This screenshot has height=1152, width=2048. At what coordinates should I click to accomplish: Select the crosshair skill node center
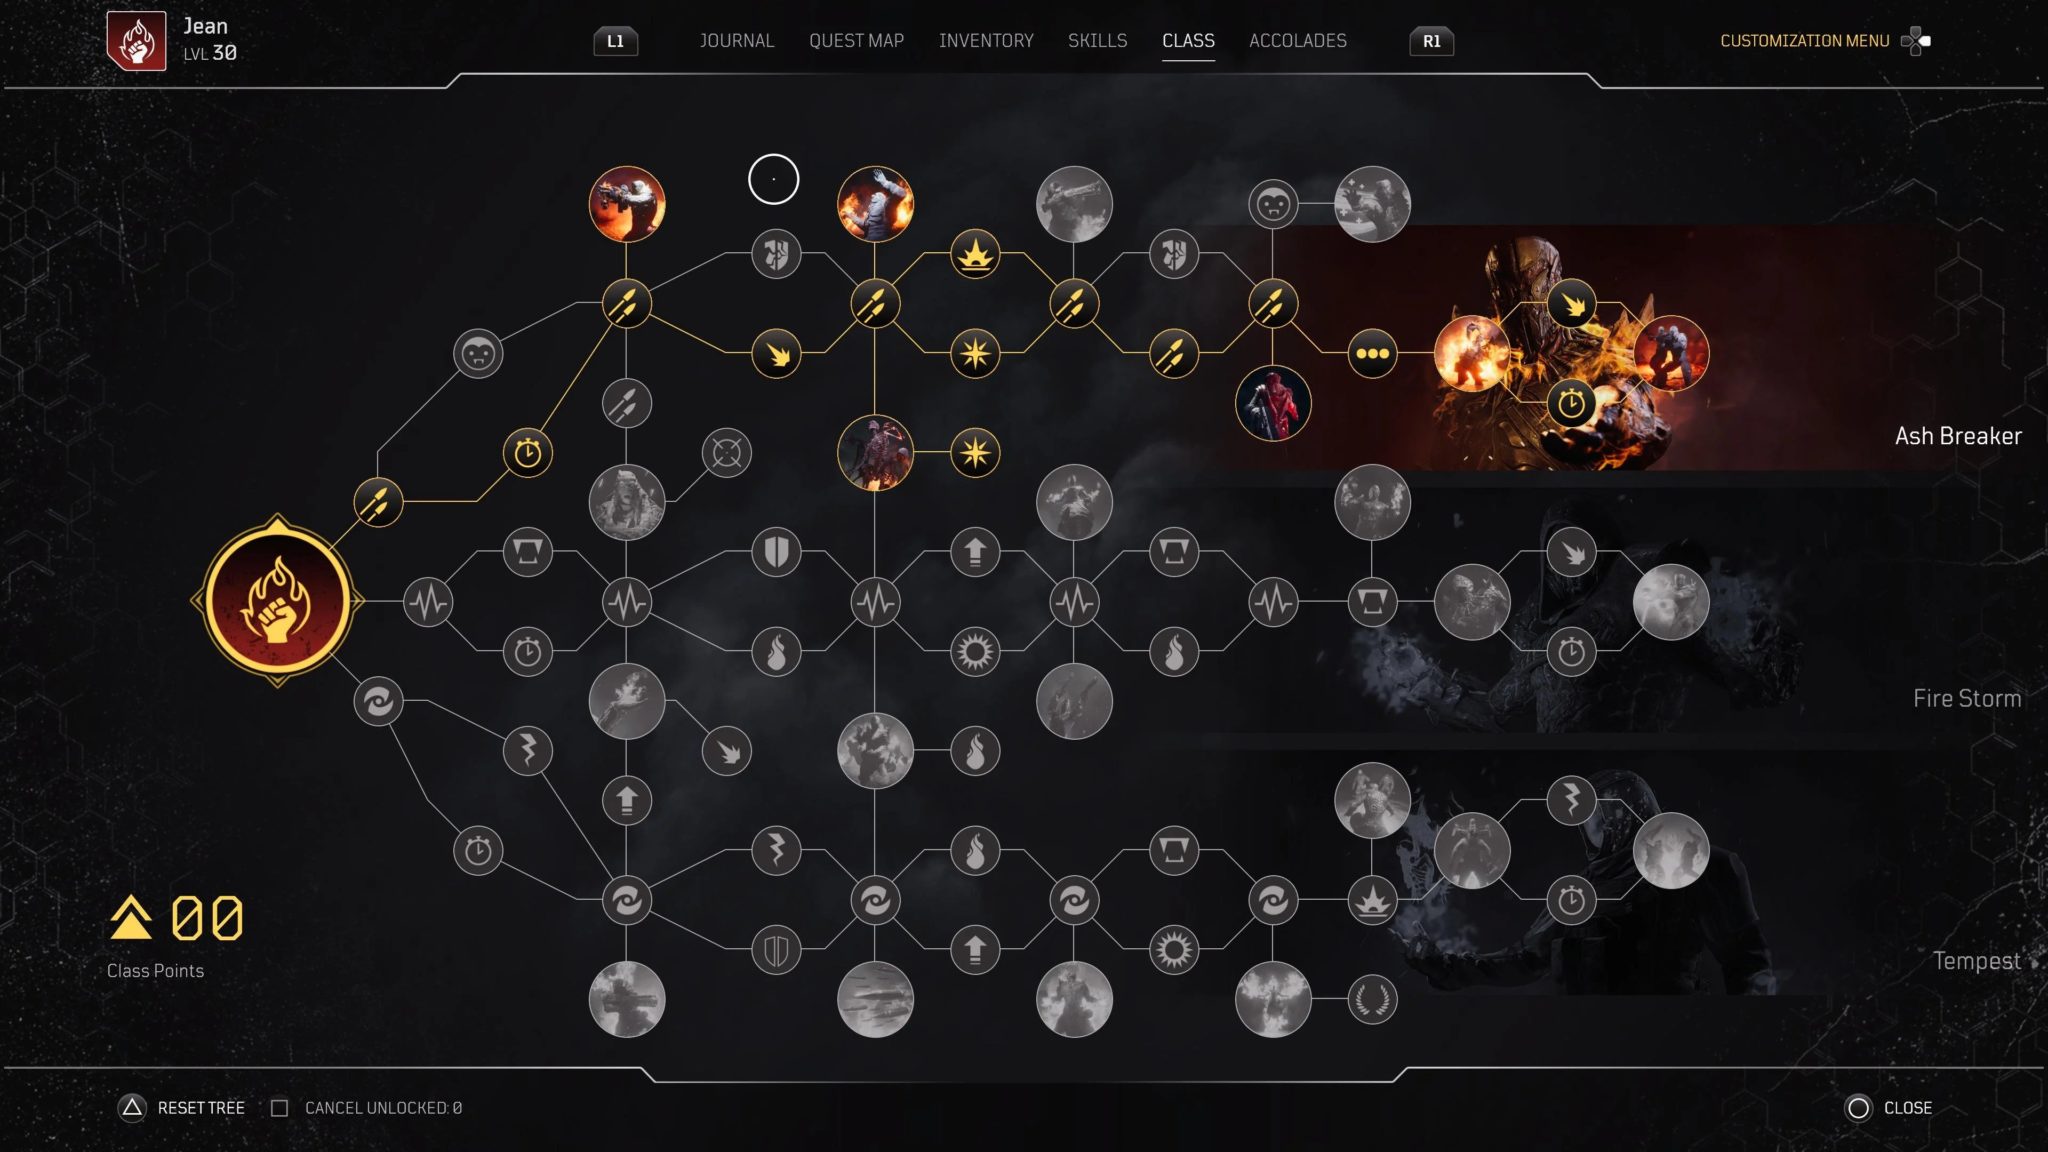[726, 452]
